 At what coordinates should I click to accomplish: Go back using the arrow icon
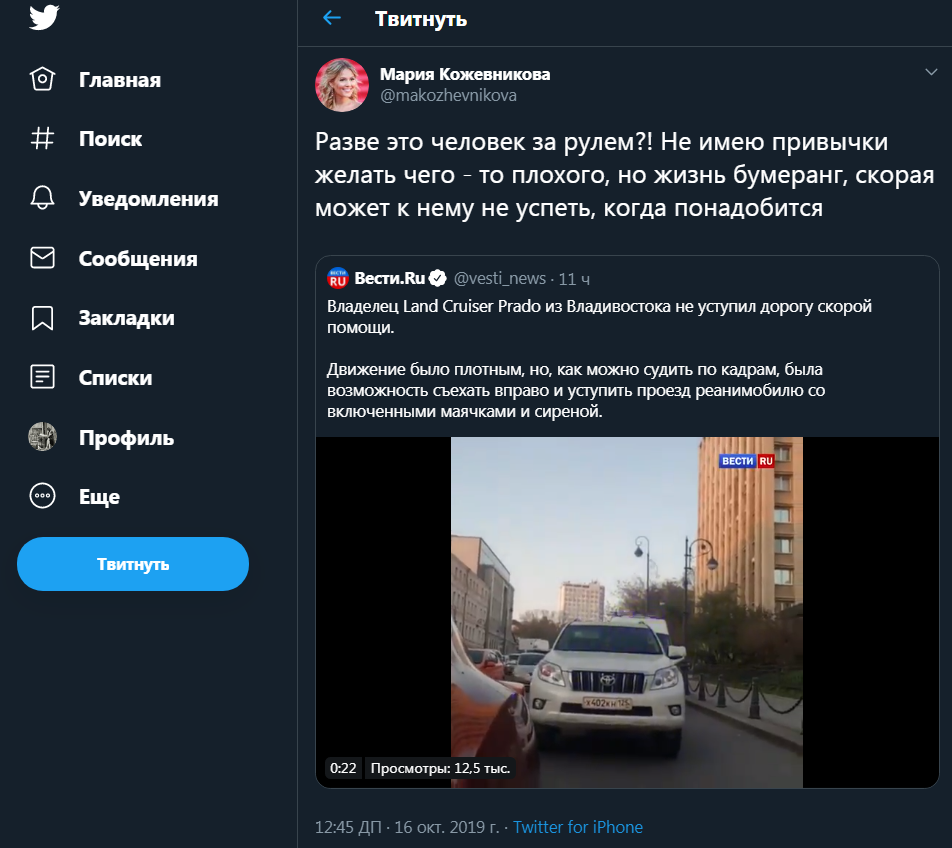pos(332,18)
